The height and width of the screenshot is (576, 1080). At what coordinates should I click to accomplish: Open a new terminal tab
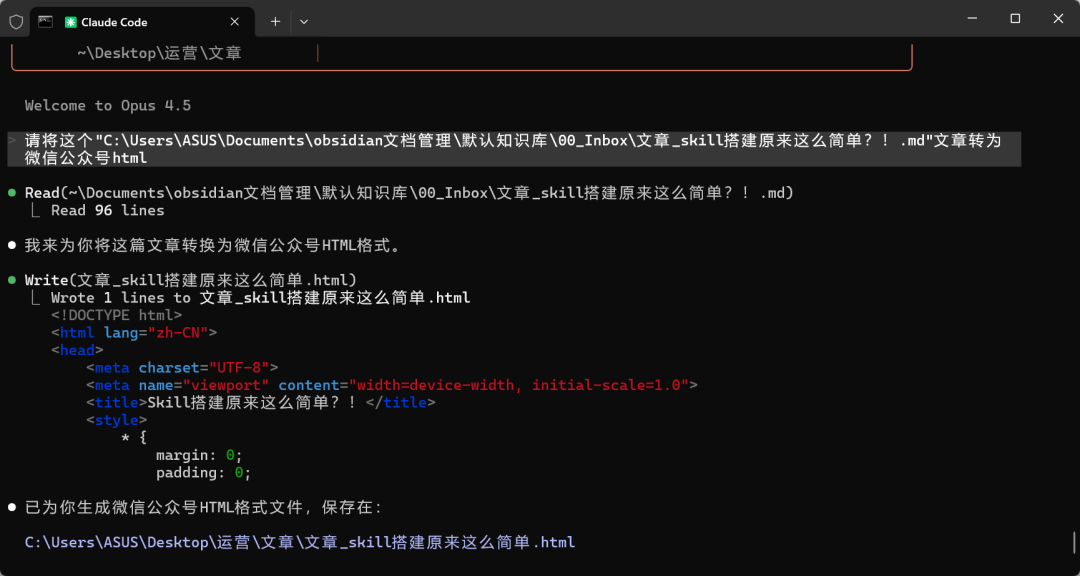point(275,22)
